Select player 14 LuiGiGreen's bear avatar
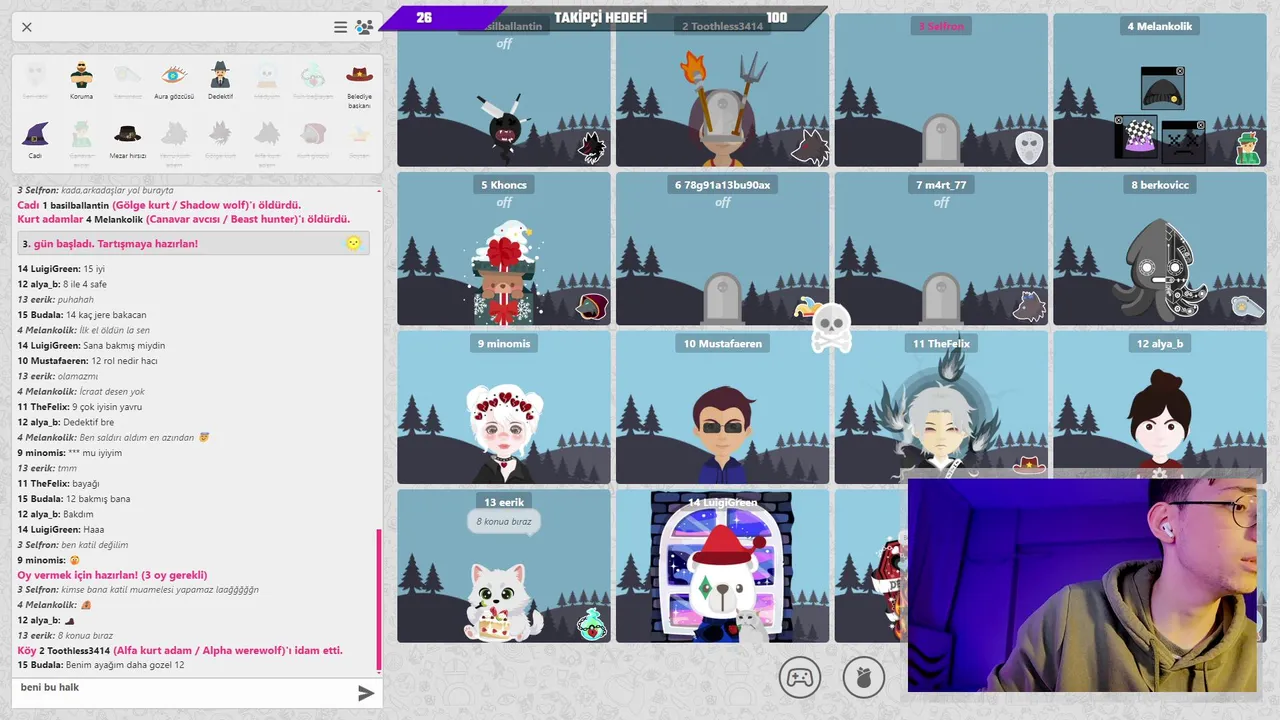This screenshot has width=1280, height=720. point(720,585)
